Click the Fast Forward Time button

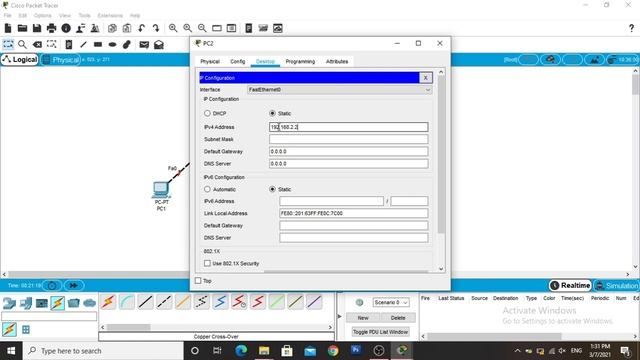[x=74, y=285]
